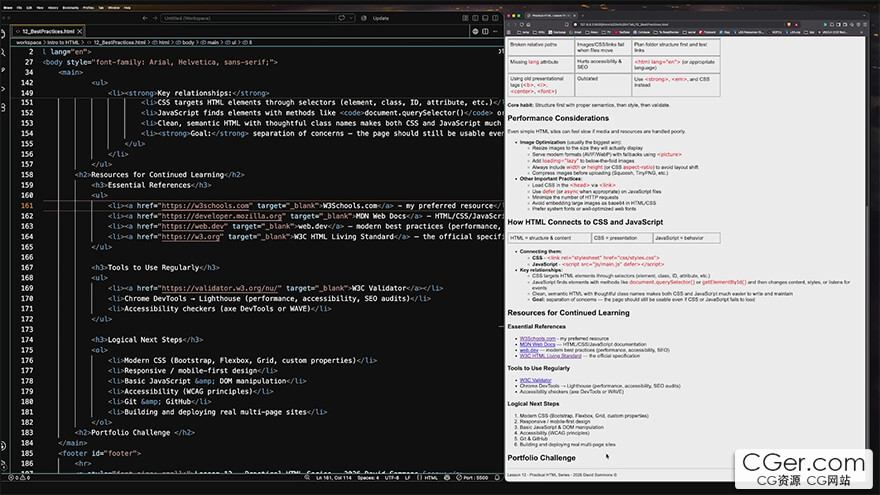
Task: Open the Bookmarks menu in macOS menu bar
Action: click(x=71, y=8)
